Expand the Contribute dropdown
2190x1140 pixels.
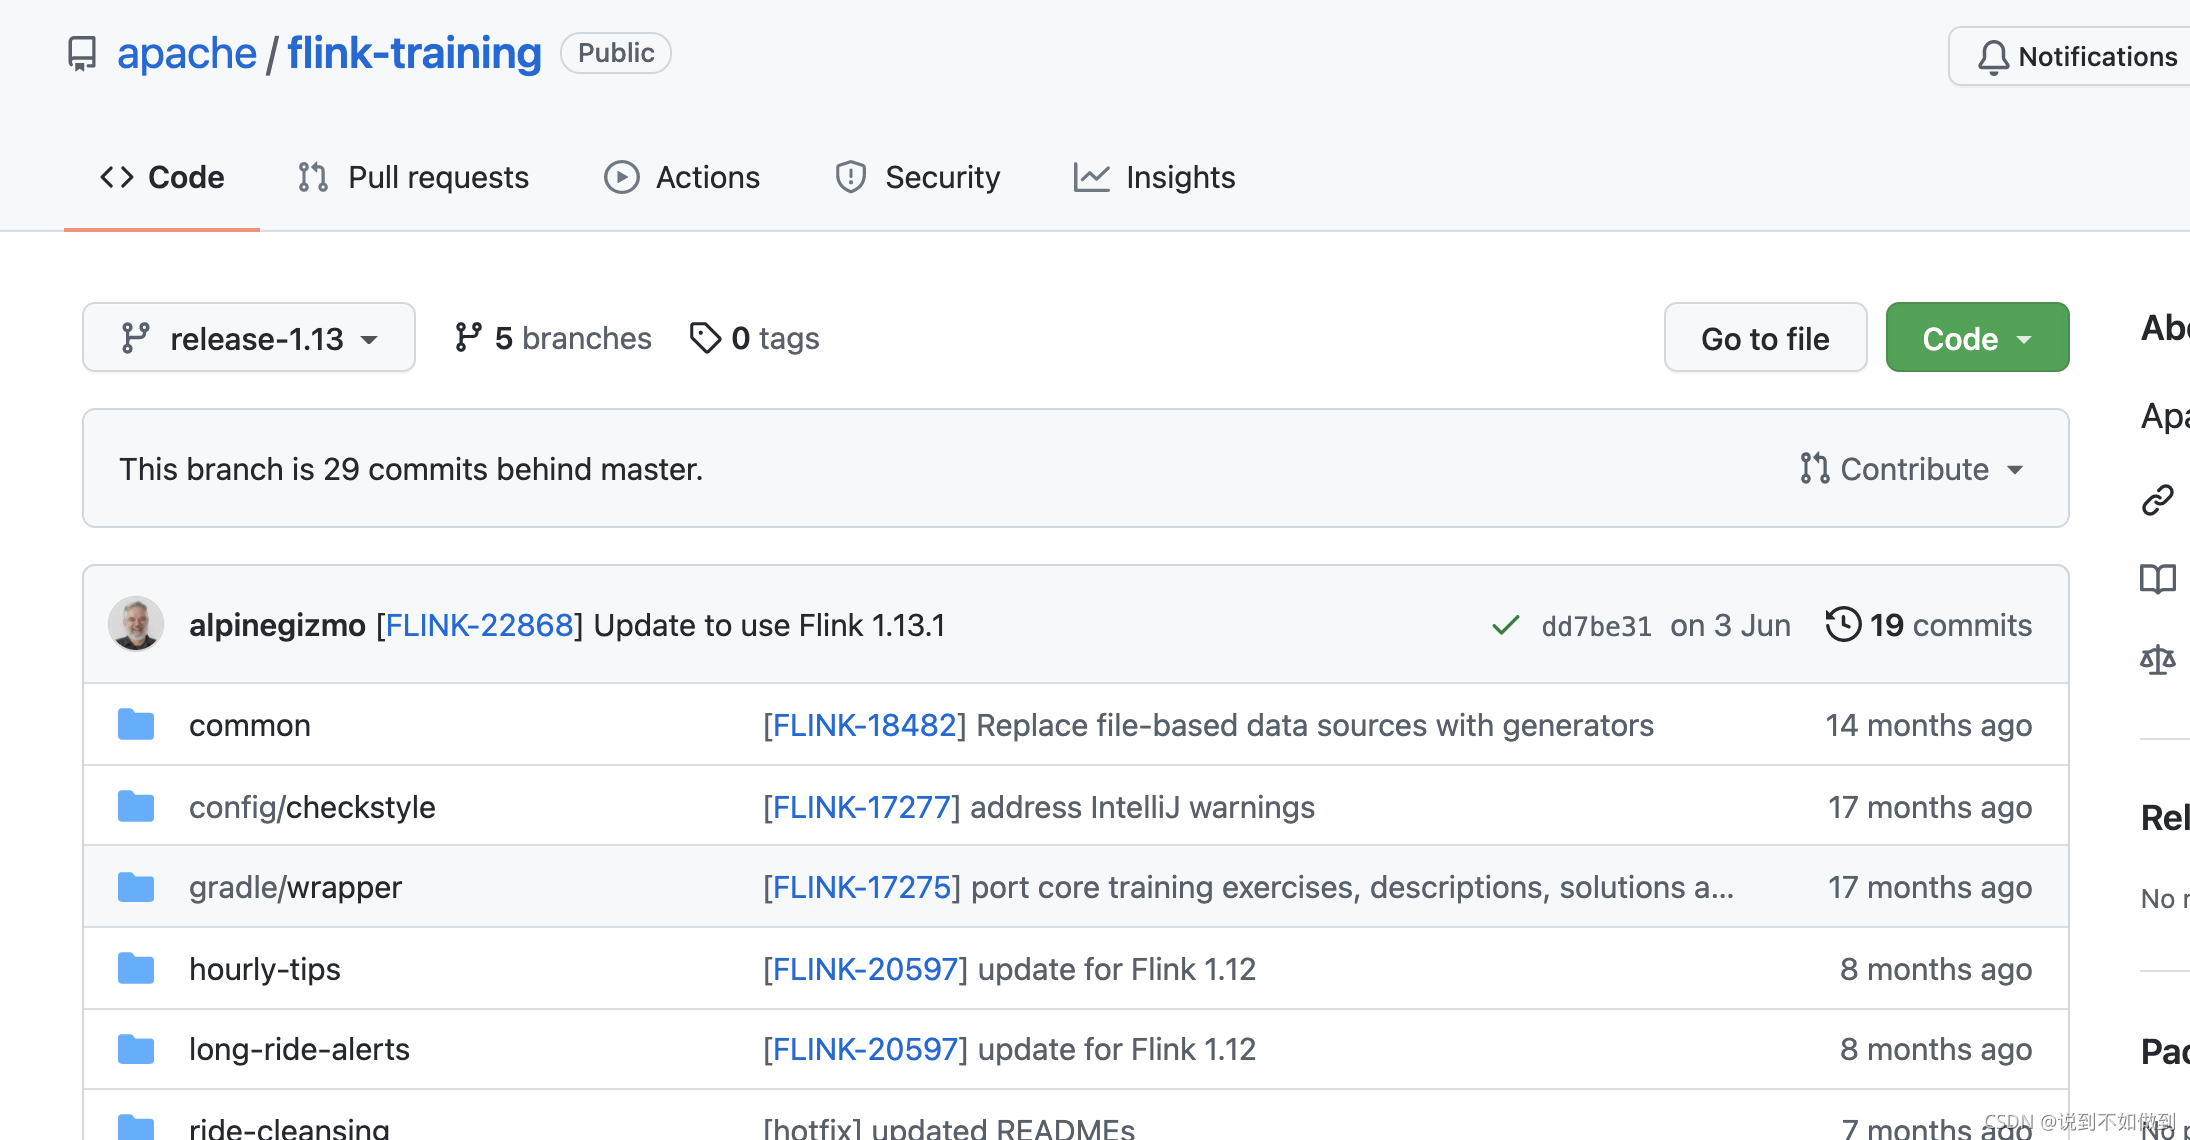[1912, 469]
